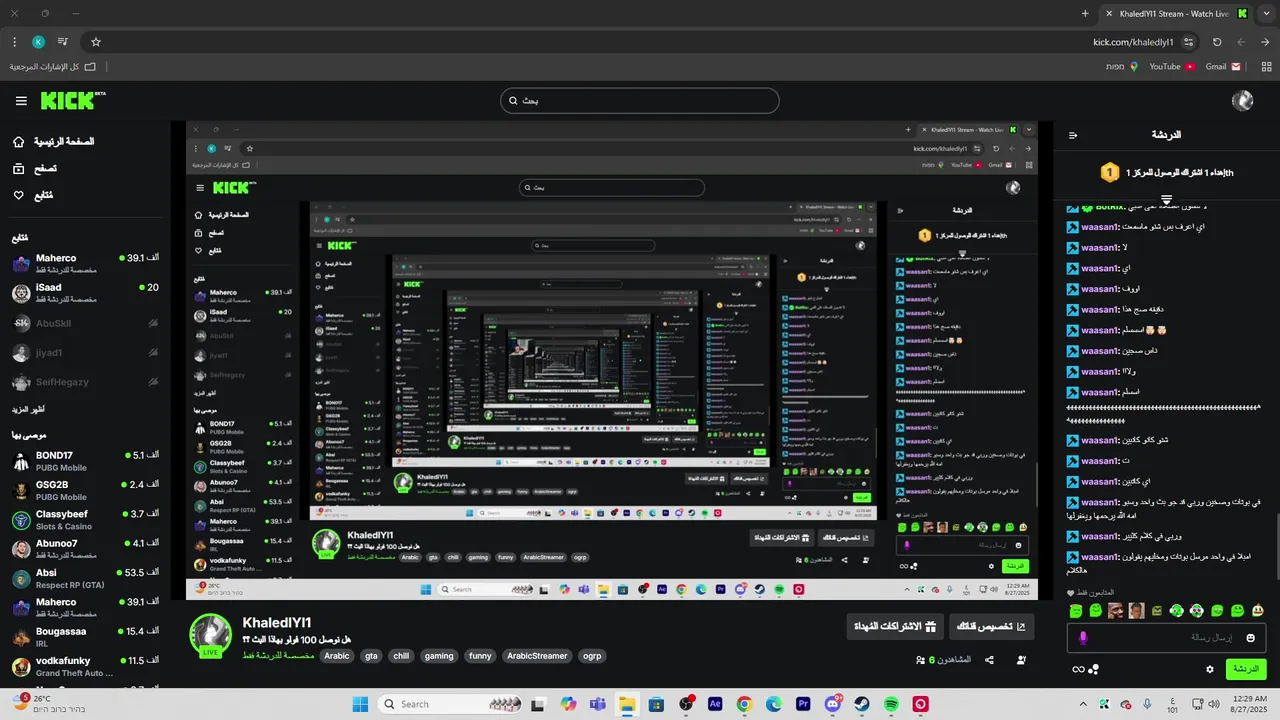
Task: Open the Chrome profile K icon
Action: (x=38, y=42)
